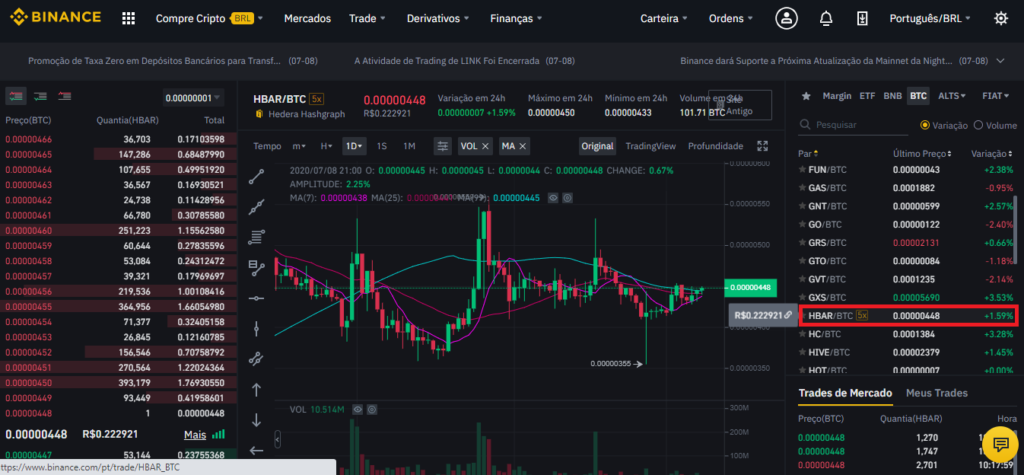The height and width of the screenshot is (475, 1024).
Task: Click the Hedera Hashgraph info icon
Action: click(x=259, y=114)
